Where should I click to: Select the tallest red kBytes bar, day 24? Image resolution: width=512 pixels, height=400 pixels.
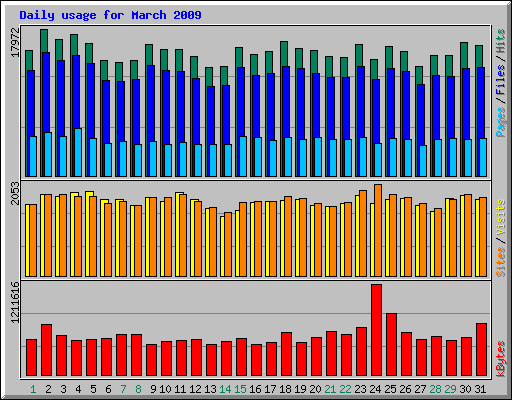377,330
